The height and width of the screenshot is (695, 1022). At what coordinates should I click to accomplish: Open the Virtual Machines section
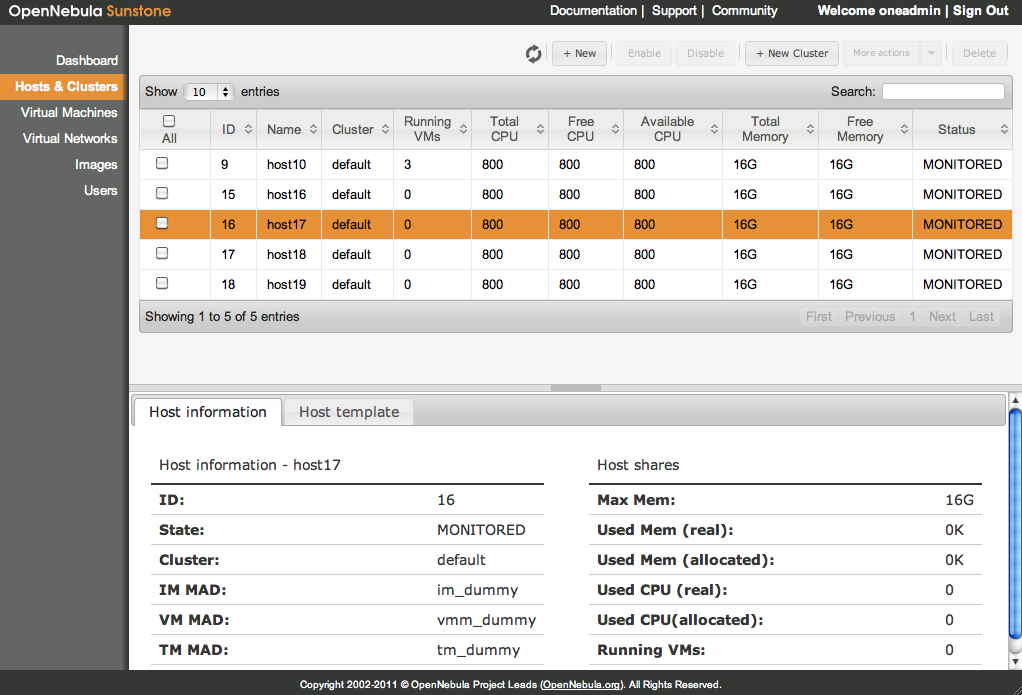point(69,112)
